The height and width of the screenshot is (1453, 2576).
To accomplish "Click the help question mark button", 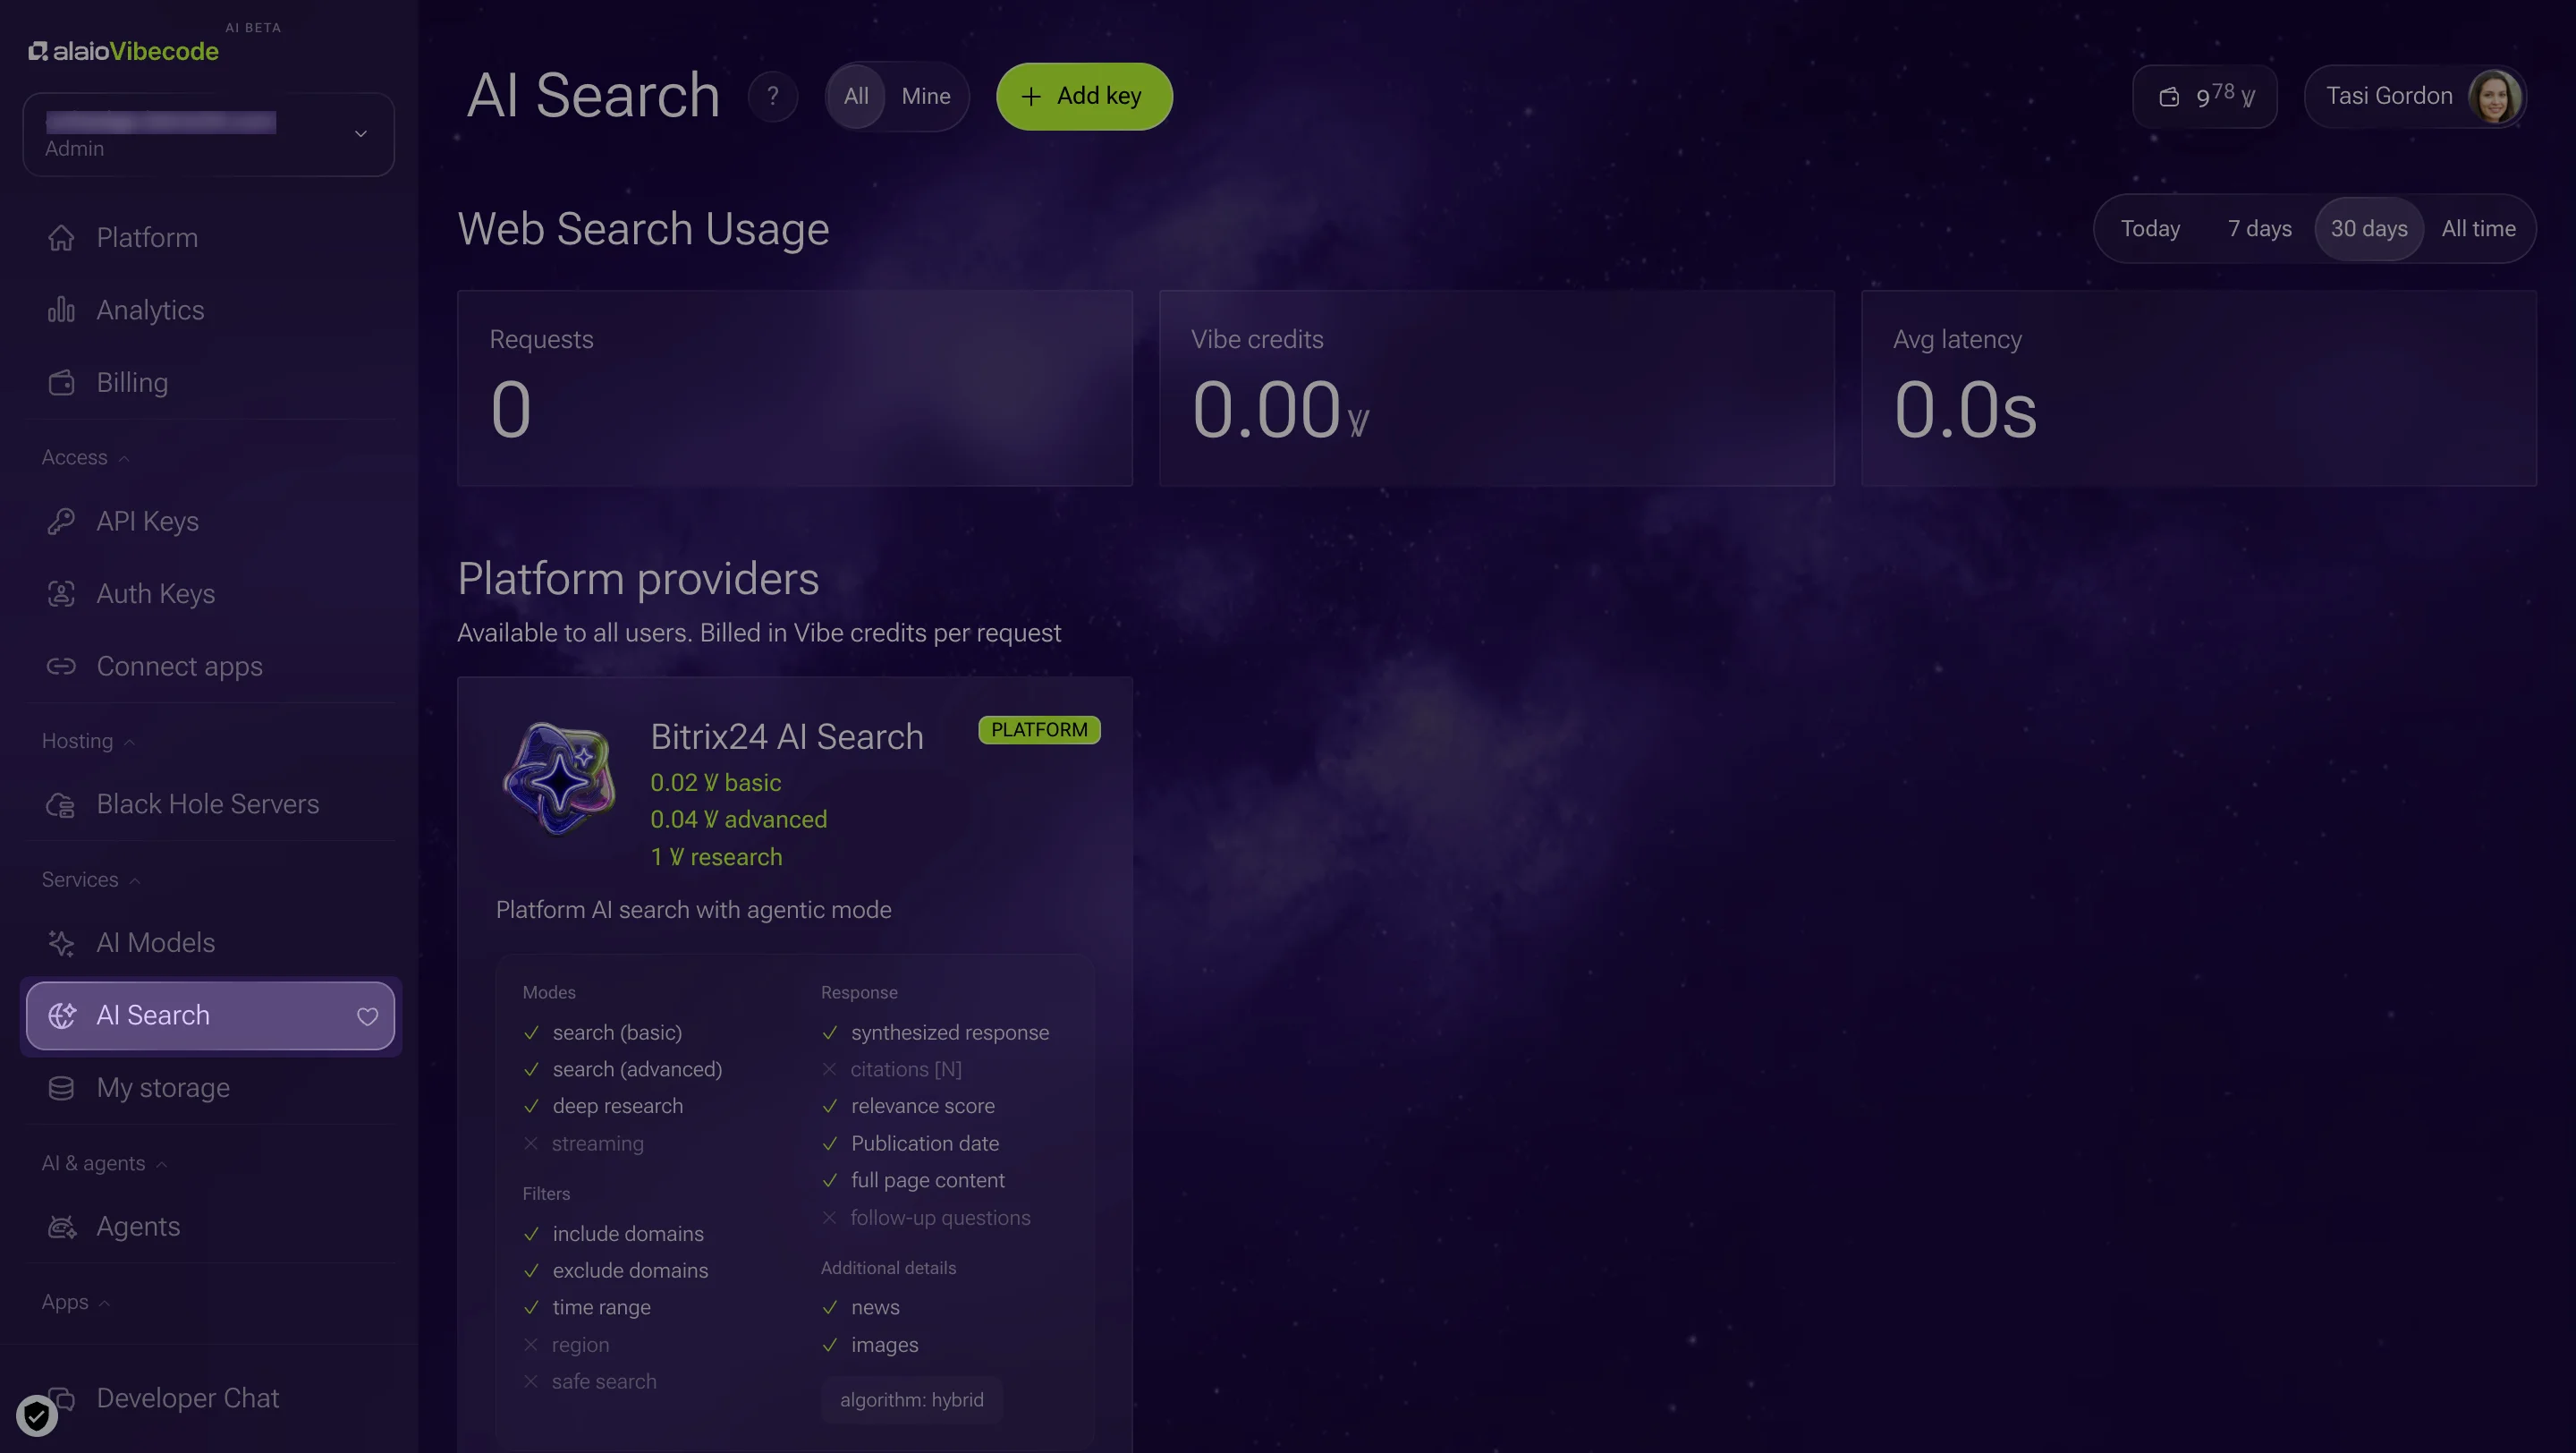I will pyautogui.click(x=772, y=96).
